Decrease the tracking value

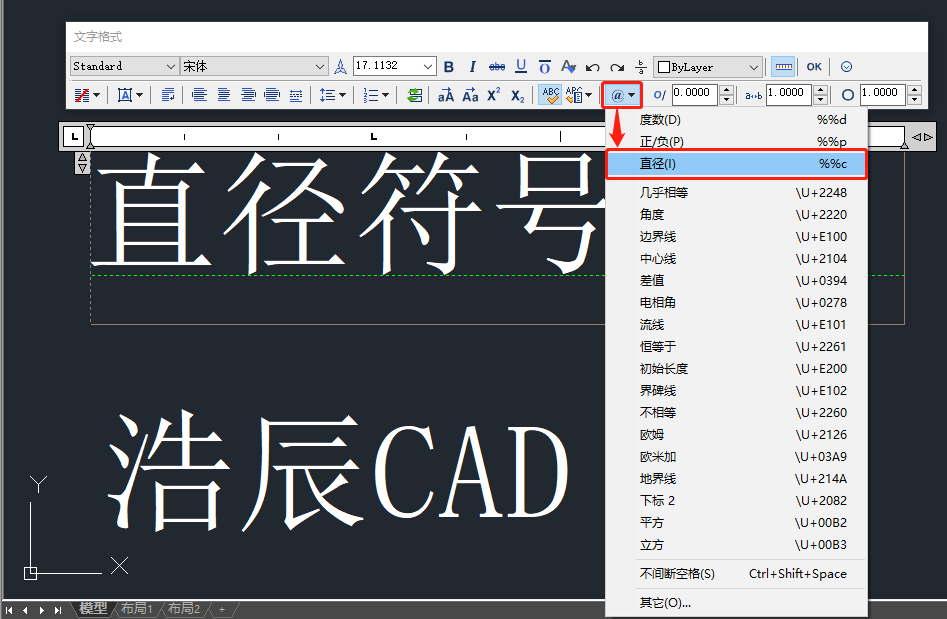click(820, 100)
